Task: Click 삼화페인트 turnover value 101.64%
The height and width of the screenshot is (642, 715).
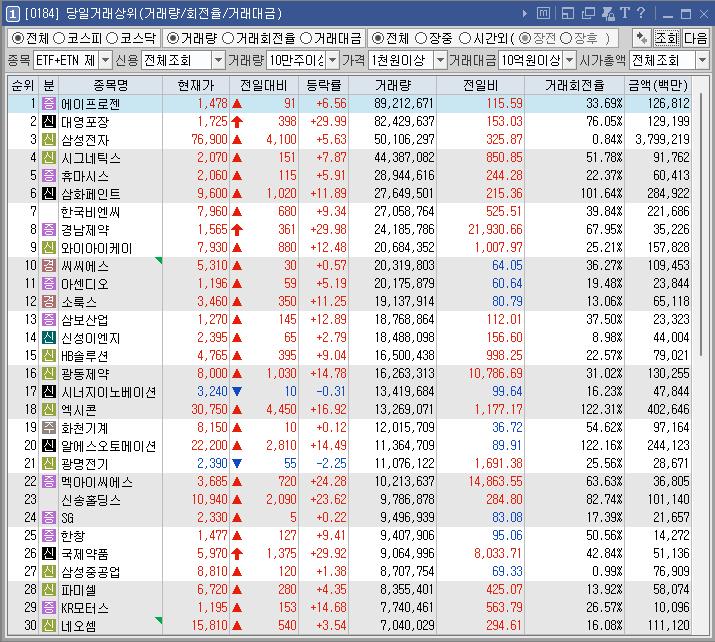Action: point(601,193)
